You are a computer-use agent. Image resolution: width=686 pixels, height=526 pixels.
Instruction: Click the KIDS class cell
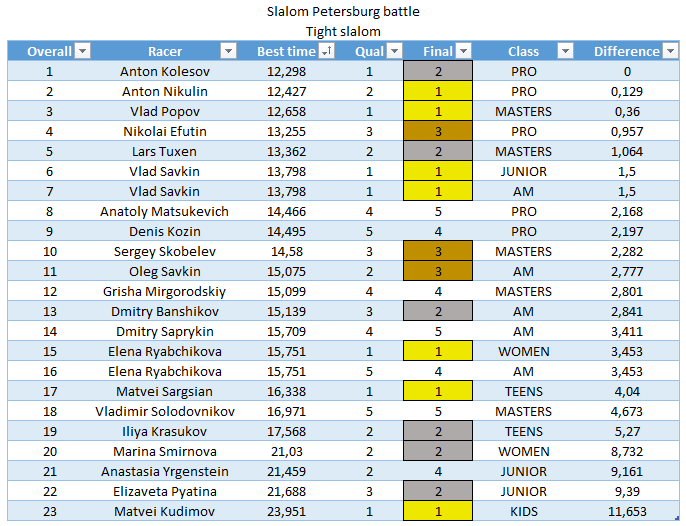[x=523, y=511]
